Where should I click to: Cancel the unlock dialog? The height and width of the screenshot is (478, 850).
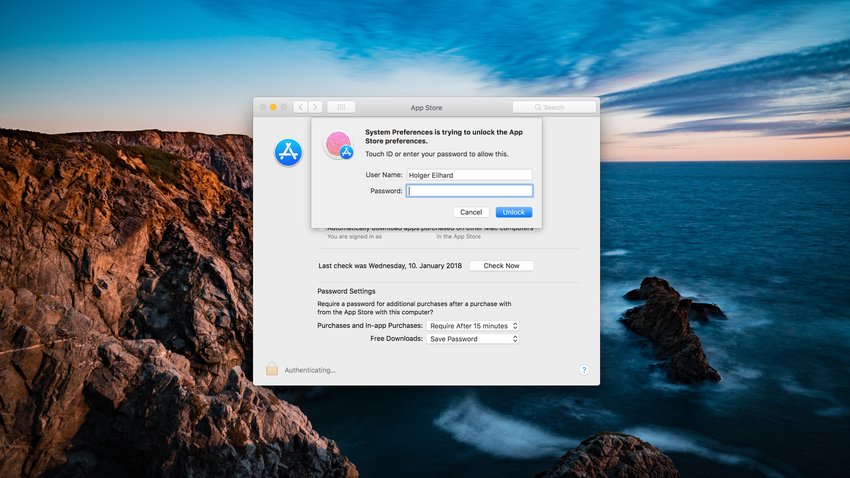(471, 212)
